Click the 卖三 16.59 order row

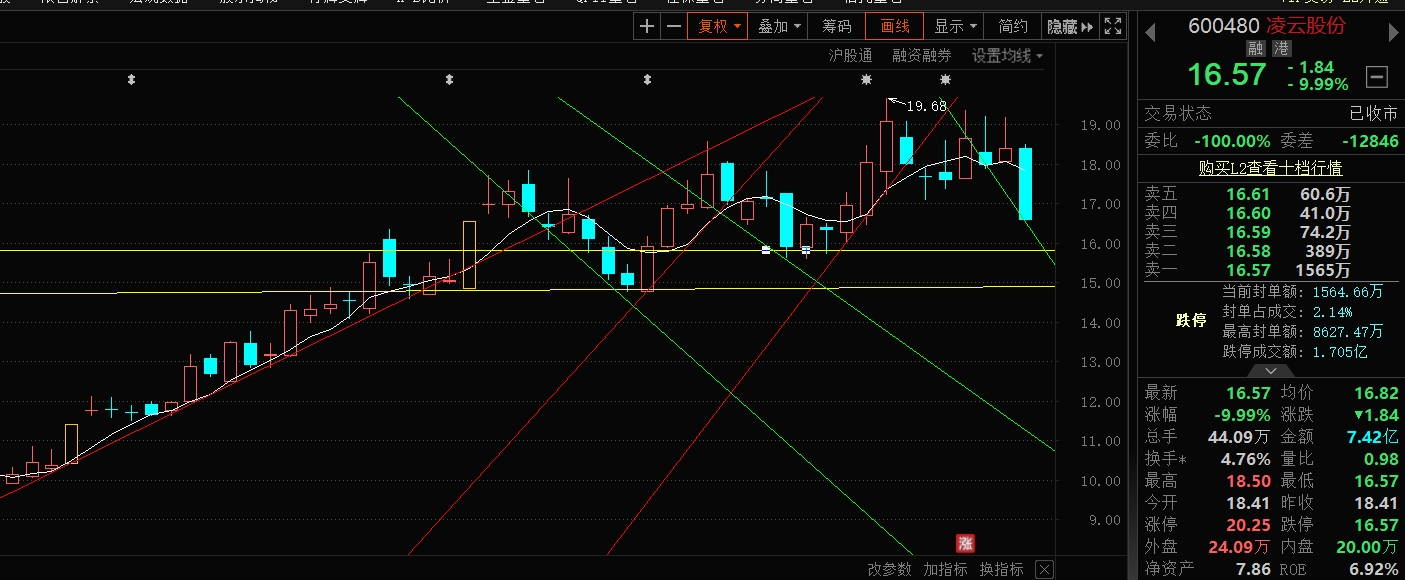[x=1271, y=232]
